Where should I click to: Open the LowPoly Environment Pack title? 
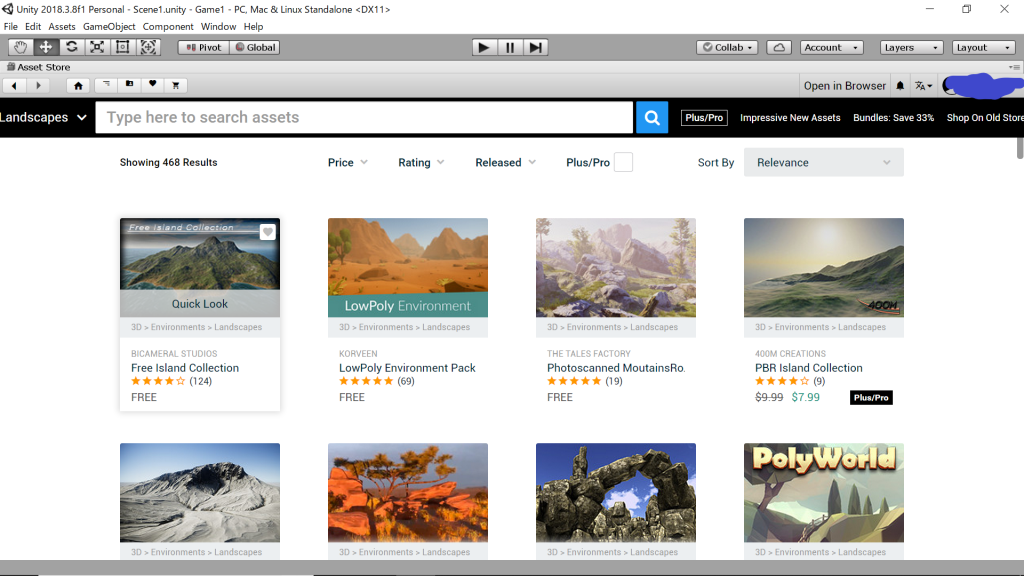407,368
